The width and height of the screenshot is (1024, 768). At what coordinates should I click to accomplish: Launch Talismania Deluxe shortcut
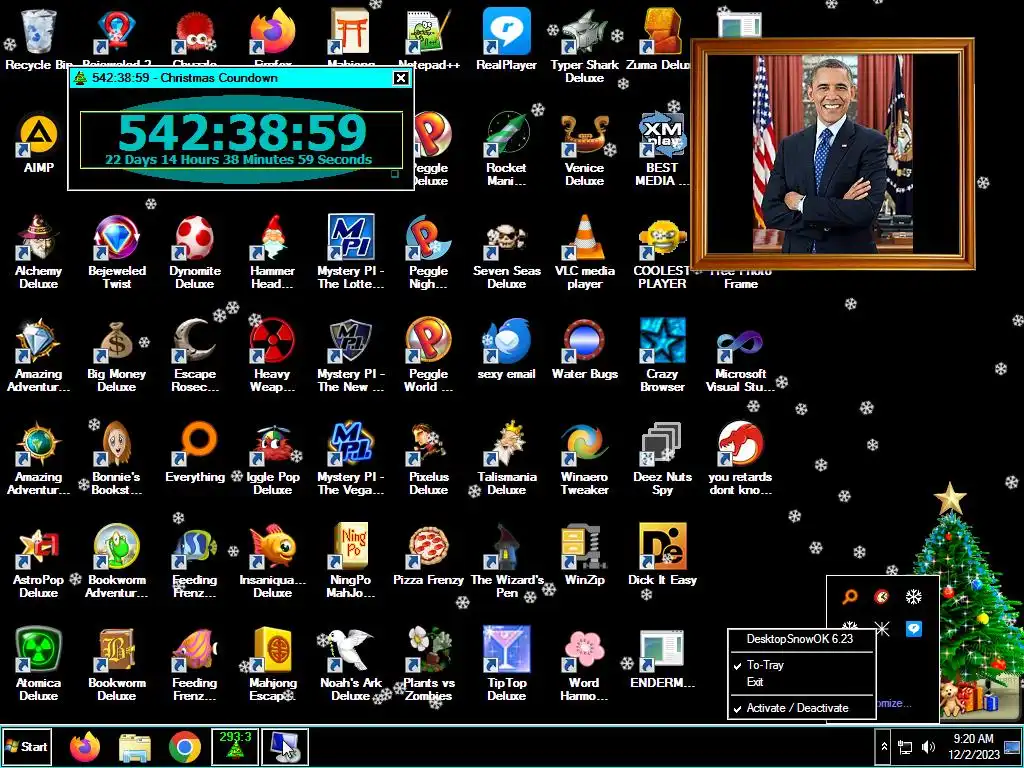tap(506, 458)
